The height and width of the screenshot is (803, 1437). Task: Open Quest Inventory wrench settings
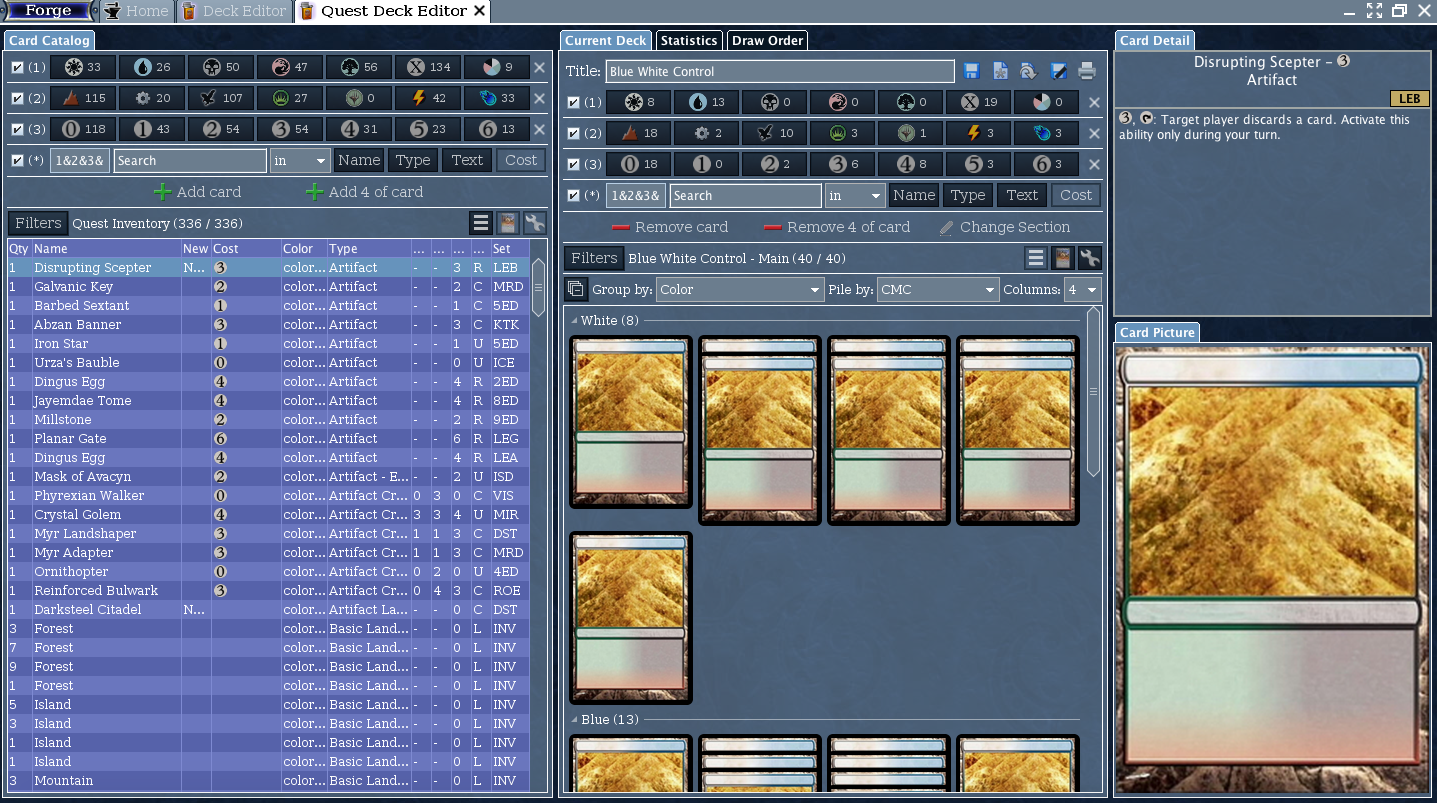pos(534,223)
